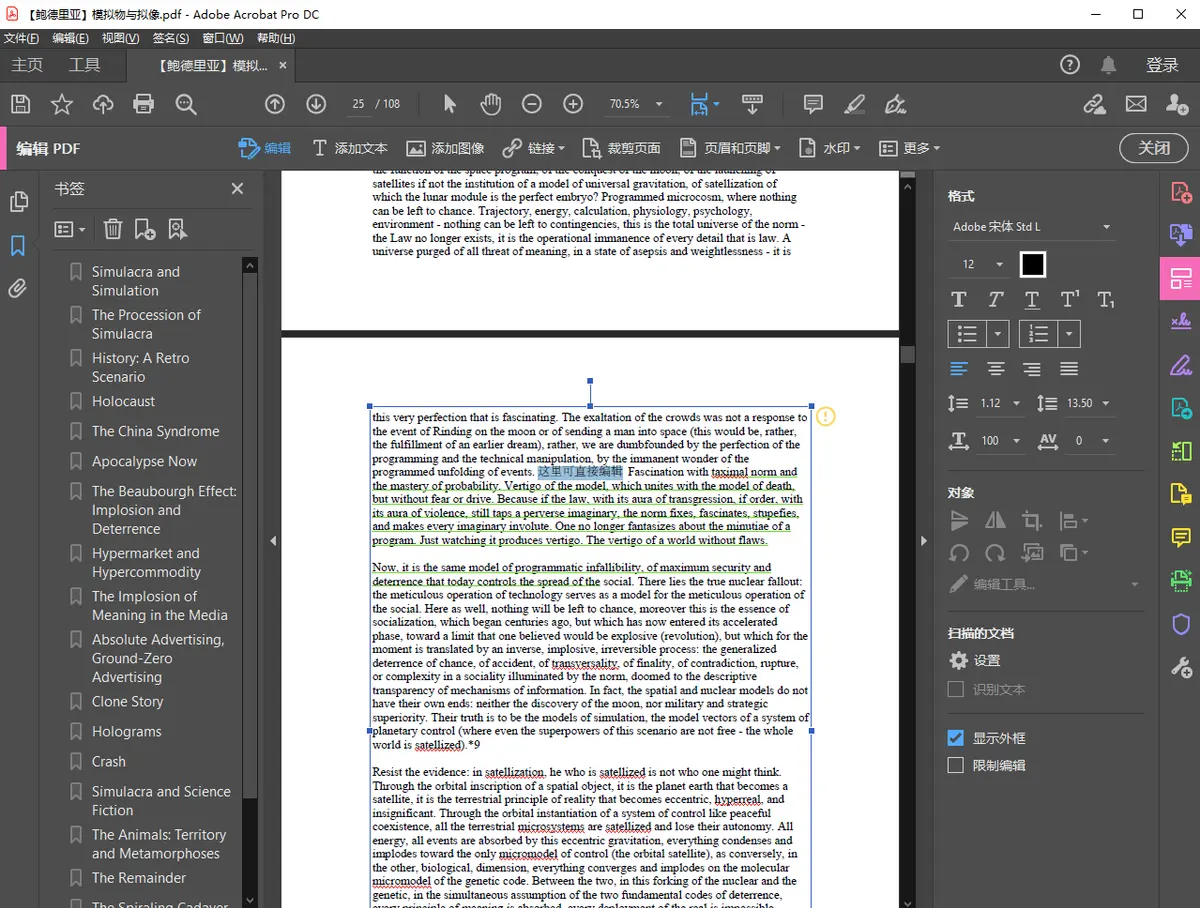The image size is (1200, 908).
Task: Expand the line spacing dropdown
Action: click(x=1016, y=403)
